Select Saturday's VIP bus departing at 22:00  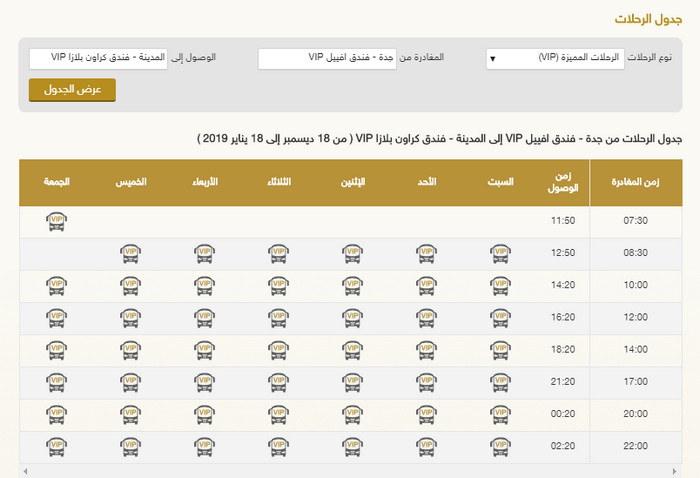coord(500,446)
